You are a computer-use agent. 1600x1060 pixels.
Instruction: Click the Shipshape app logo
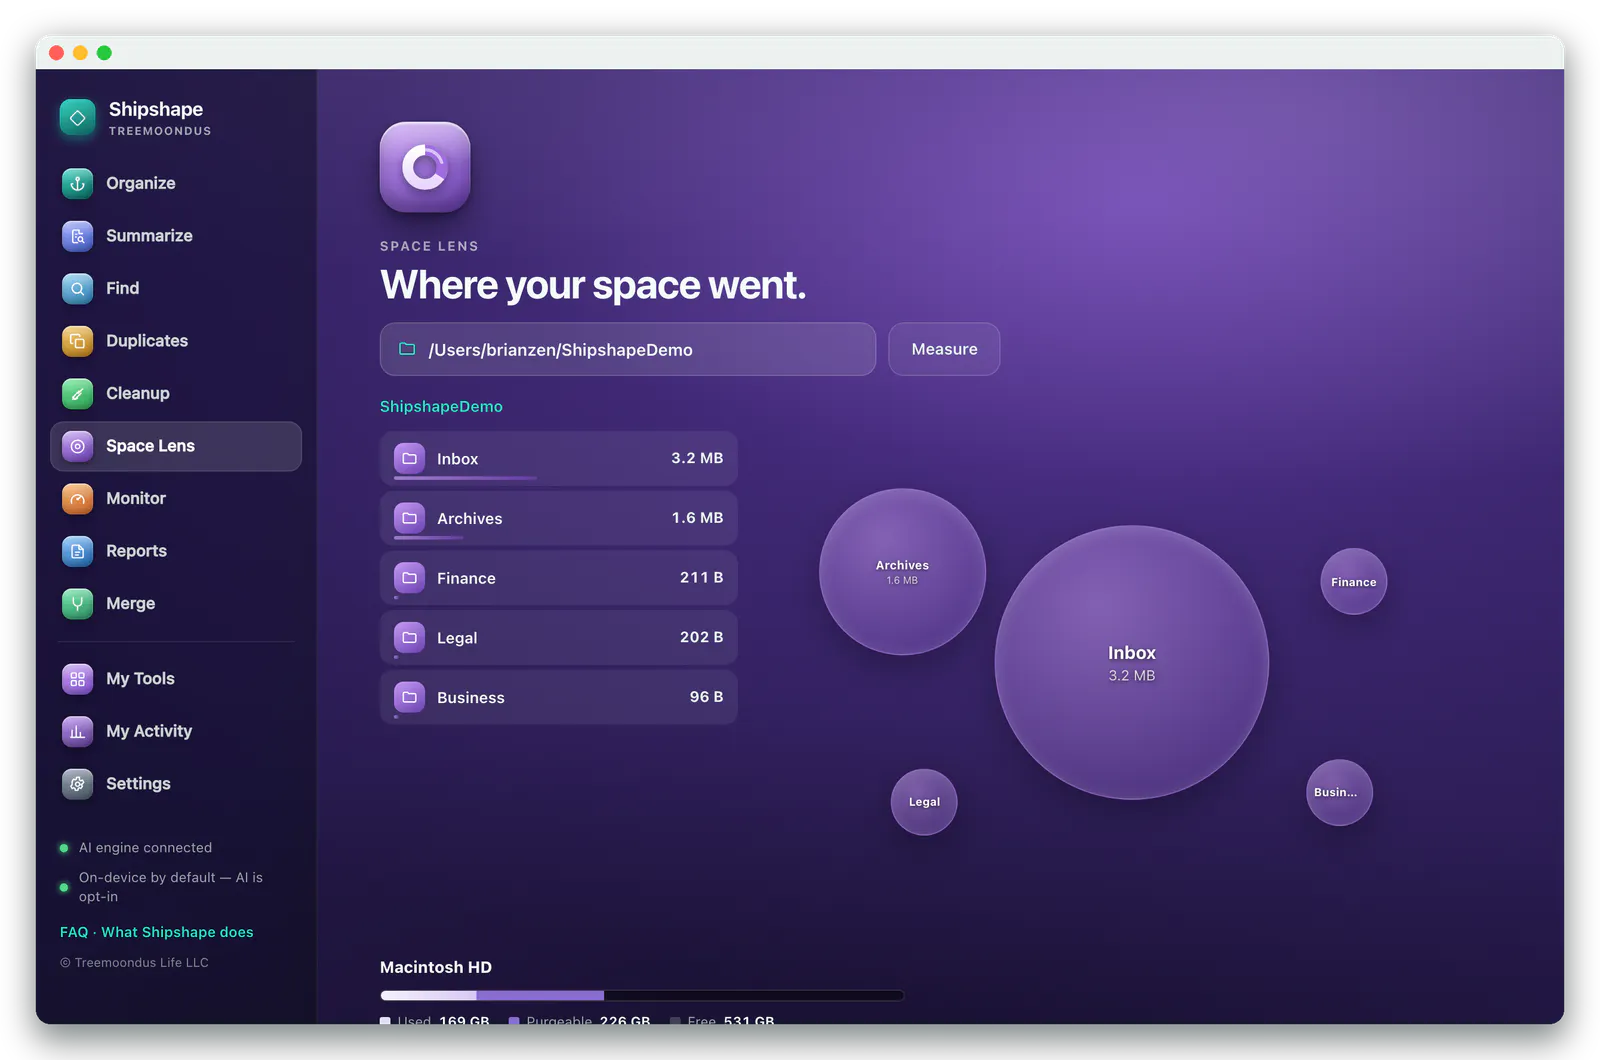(77, 118)
